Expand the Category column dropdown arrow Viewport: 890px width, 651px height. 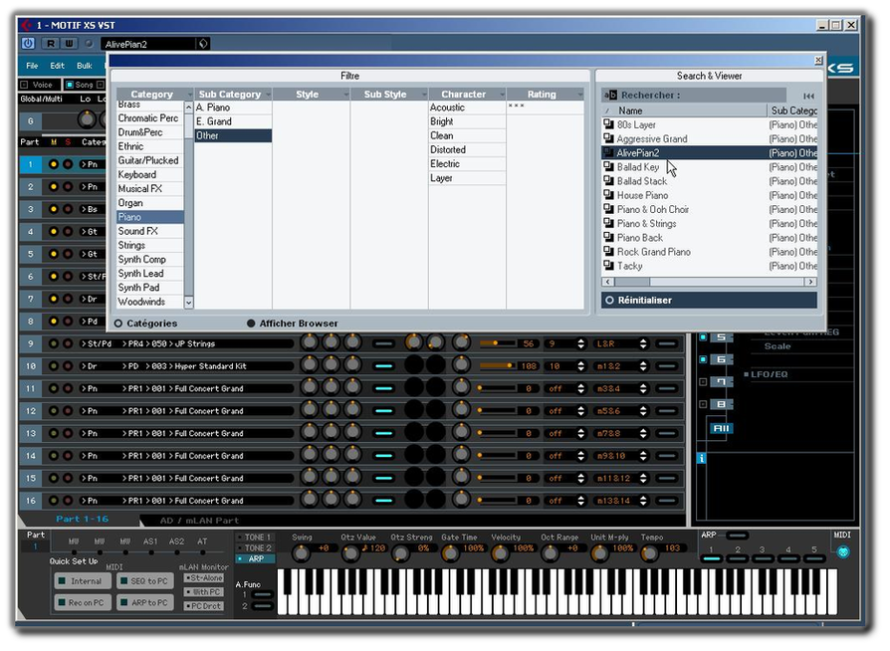[x=190, y=94]
